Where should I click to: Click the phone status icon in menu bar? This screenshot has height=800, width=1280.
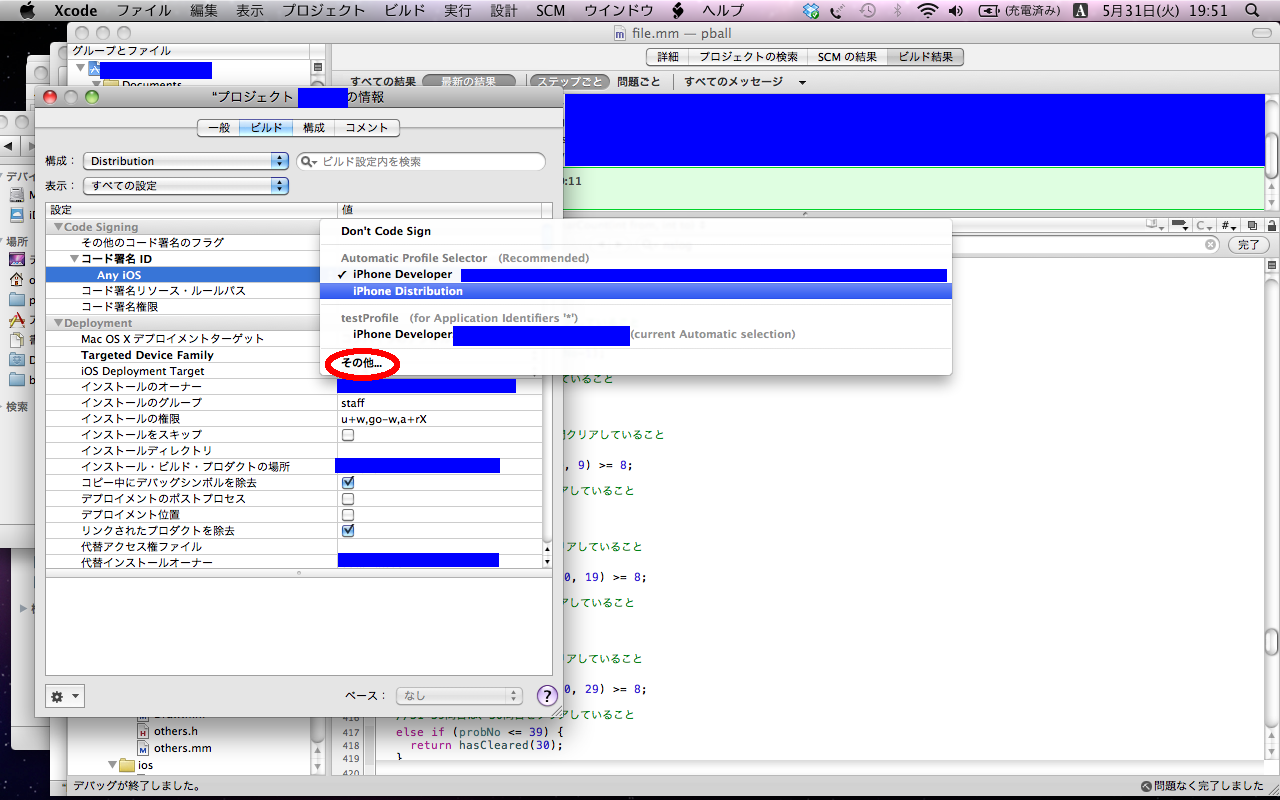tap(839, 11)
